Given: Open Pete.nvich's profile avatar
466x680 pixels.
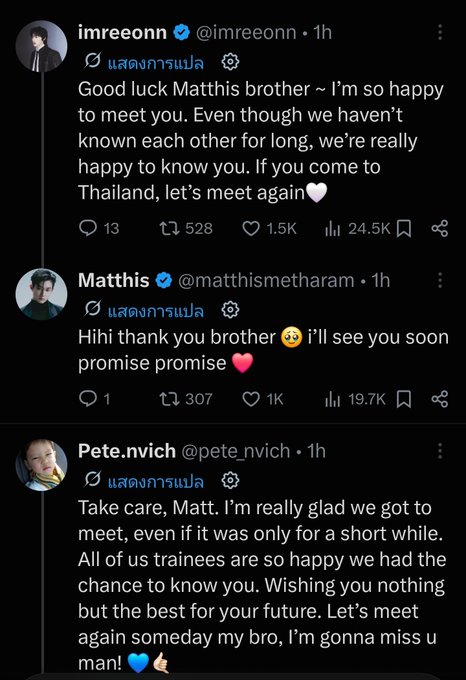Looking at the screenshot, I should 42,465.
